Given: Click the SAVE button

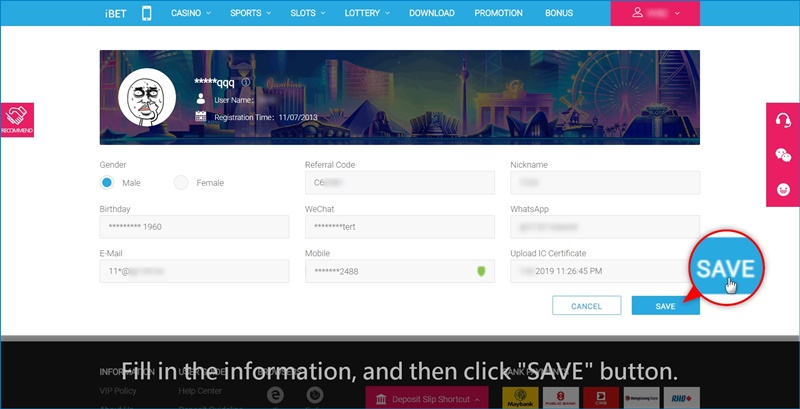Looking at the screenshot, I should (665, 306).
